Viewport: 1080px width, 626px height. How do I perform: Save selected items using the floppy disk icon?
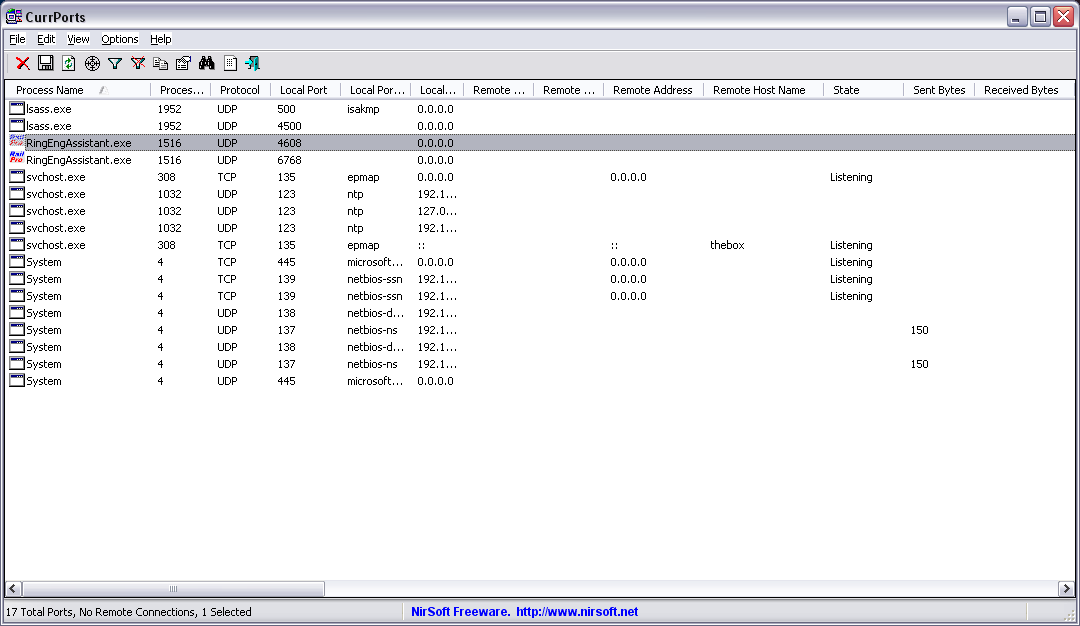tap(45, 62)
